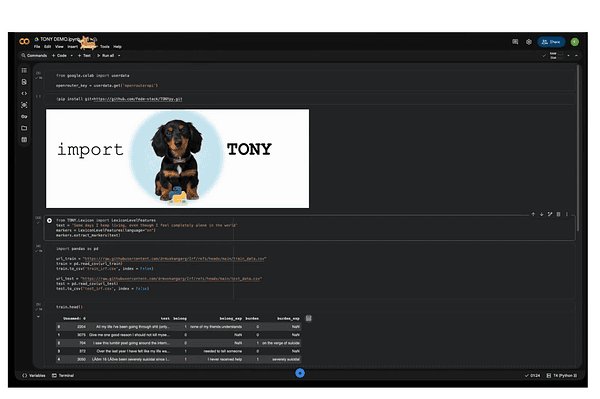Open the comments icon in header
This screenshot has height=399, width=600.
(x=515, y=42)
